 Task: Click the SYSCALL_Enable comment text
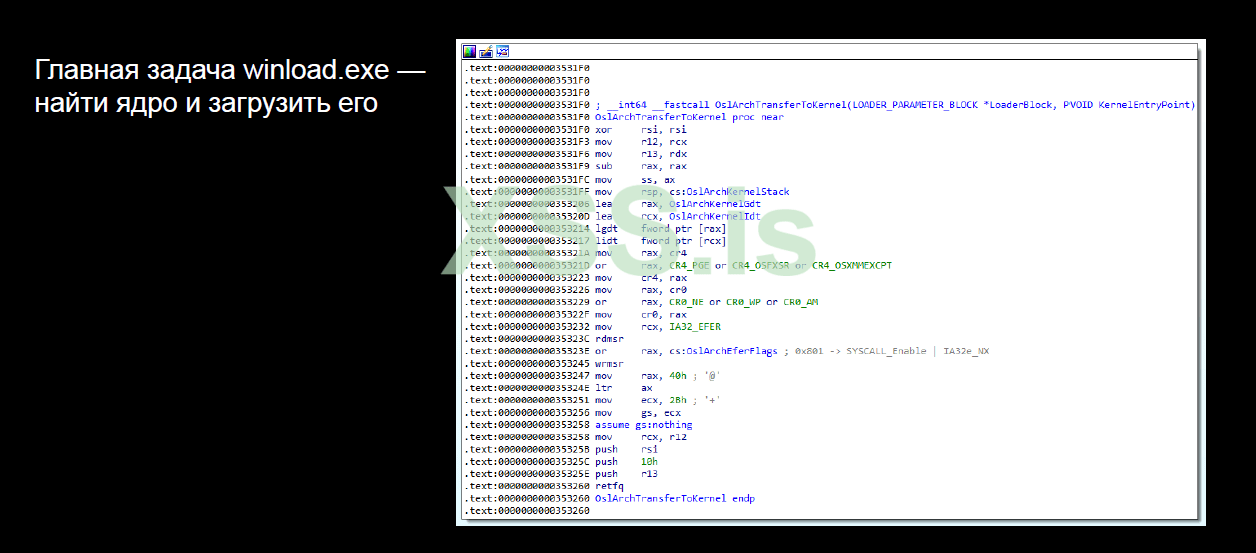(886, 351)
